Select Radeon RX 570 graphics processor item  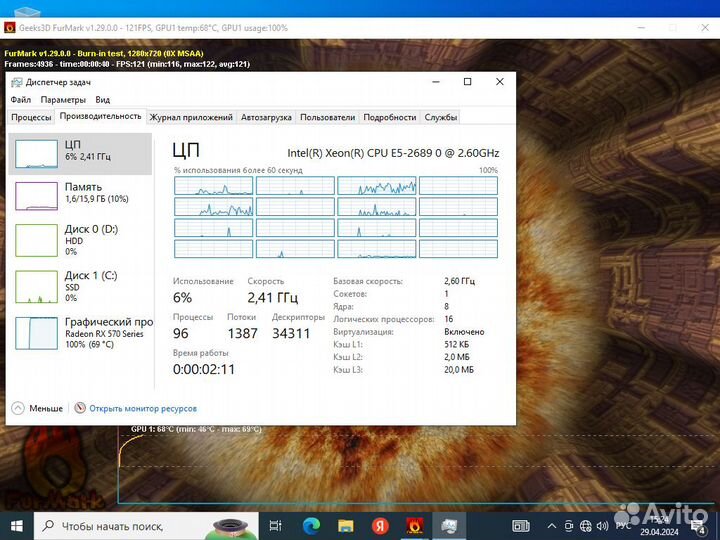coord(80,332)
